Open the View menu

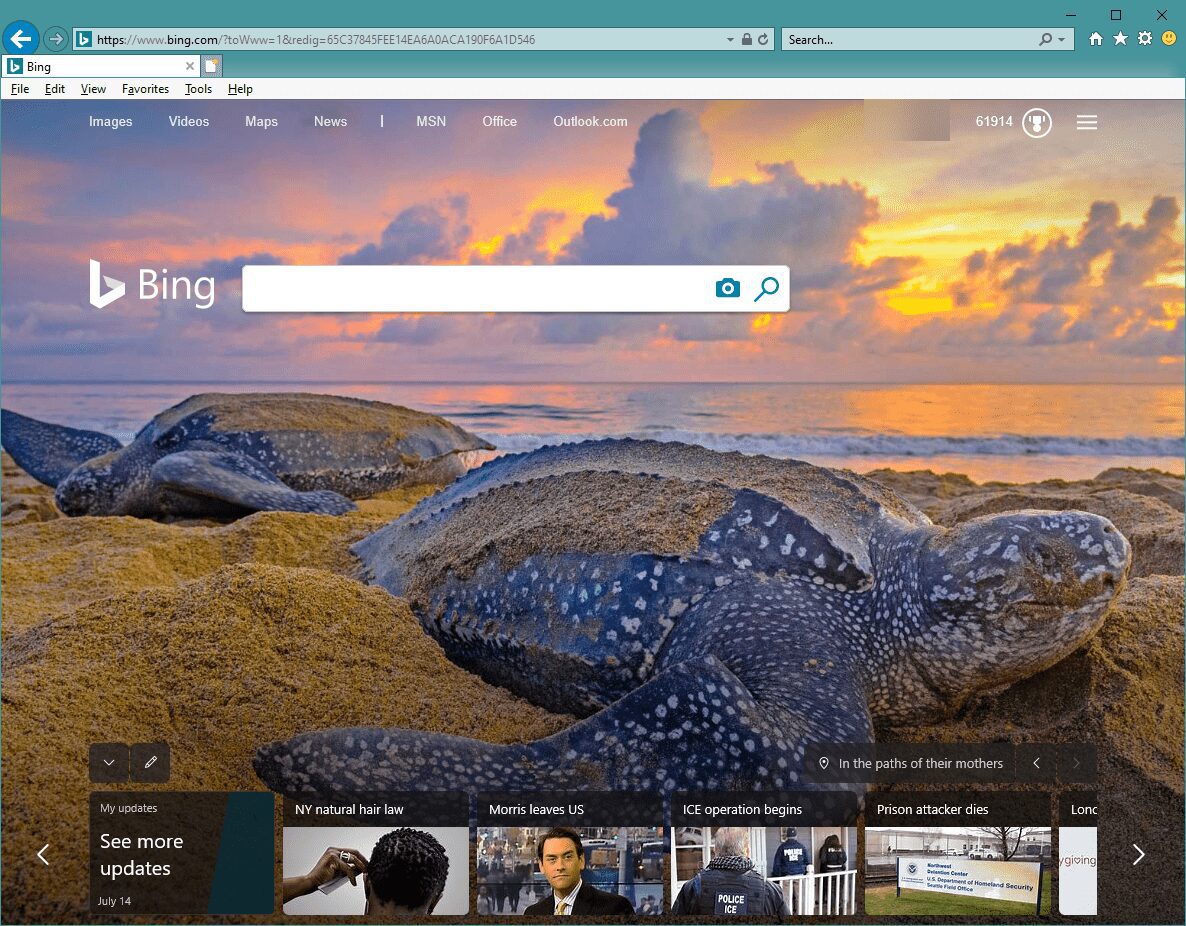(x=93, y=89)
